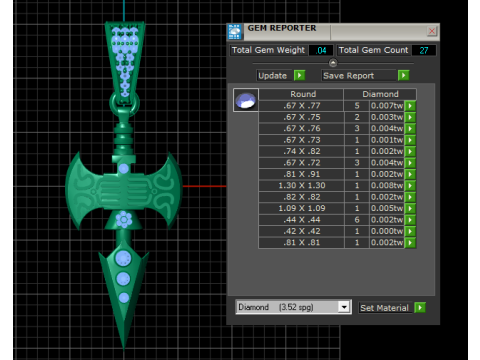Click the Gem Reporter panel logo icon

point(235,32)
